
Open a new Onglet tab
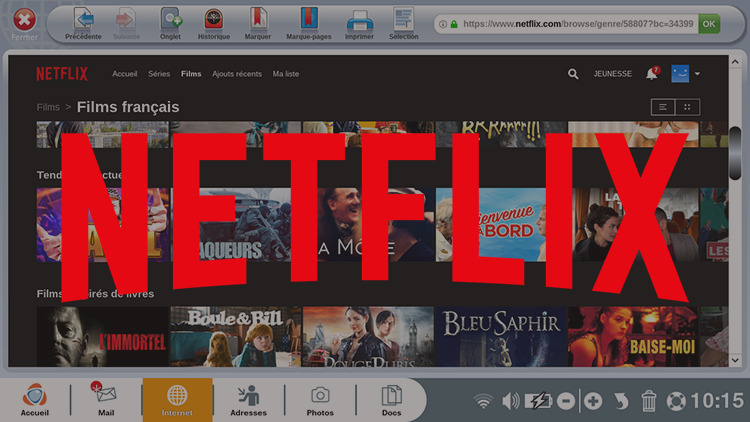tap(170, 20)
